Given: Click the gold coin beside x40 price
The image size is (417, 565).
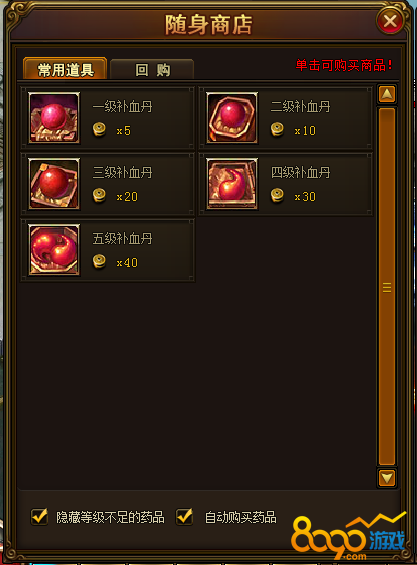Looking at the screenshot, I should (99, 261).
